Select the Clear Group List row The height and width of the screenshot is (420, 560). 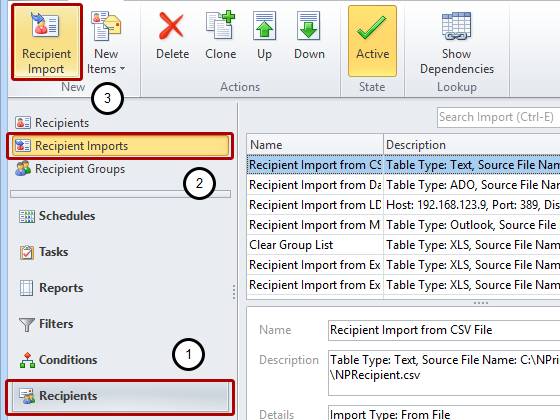tap(403, 245)
